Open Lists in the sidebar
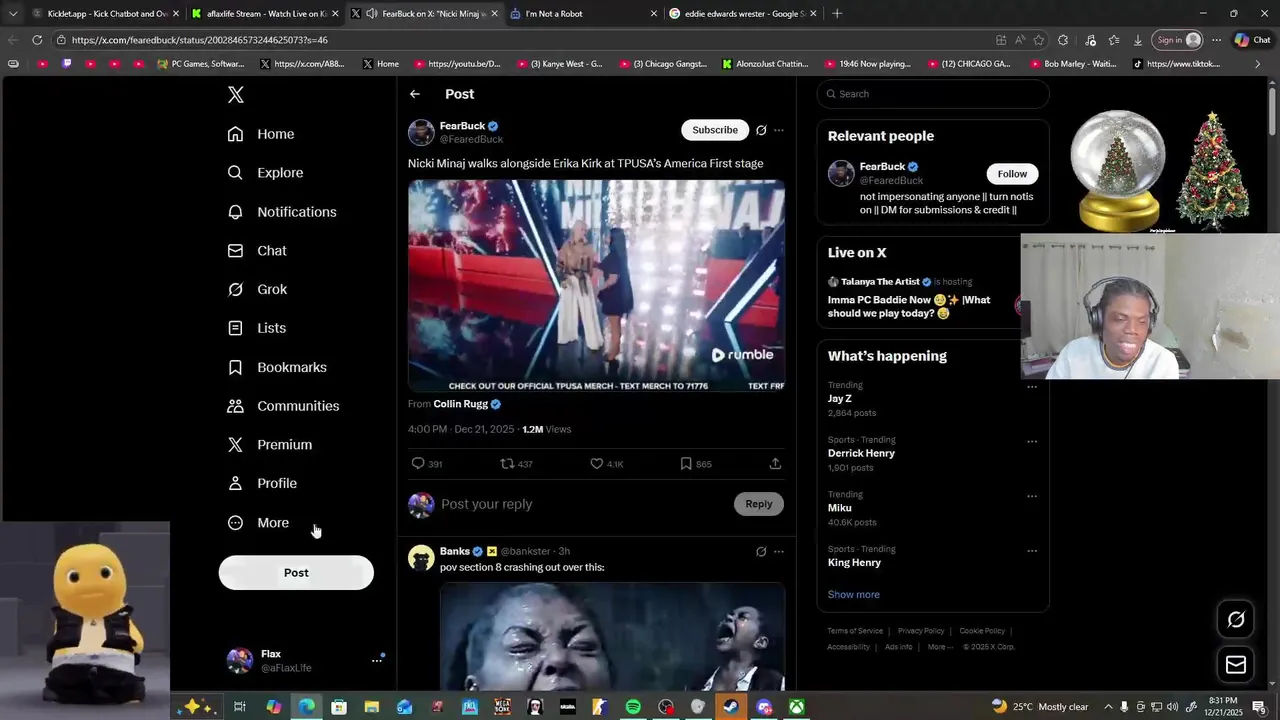This screenshot has width=1280, height=720. (257, 328)
